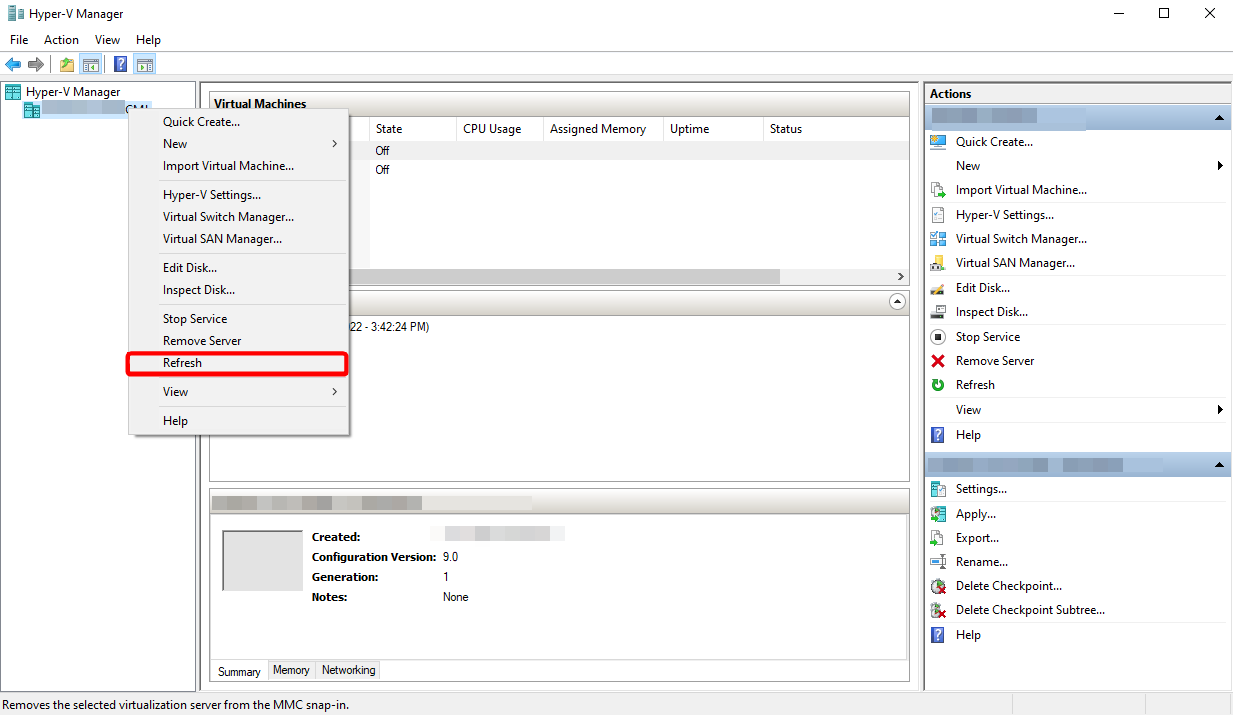1233x715 pixels.
Task: Select the server node under Hyper-V Manager
Action: (x=86, y=109)
